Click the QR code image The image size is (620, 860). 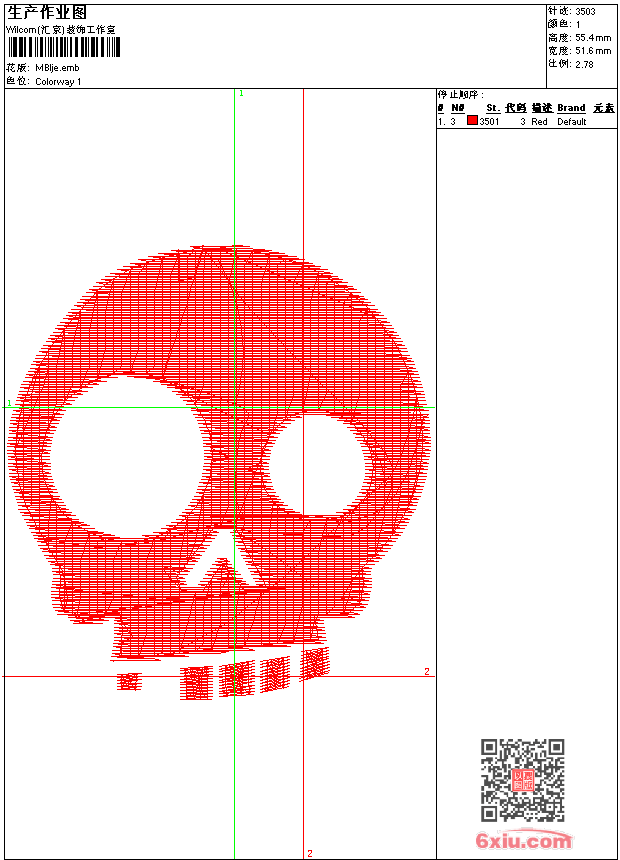[522, 780]
